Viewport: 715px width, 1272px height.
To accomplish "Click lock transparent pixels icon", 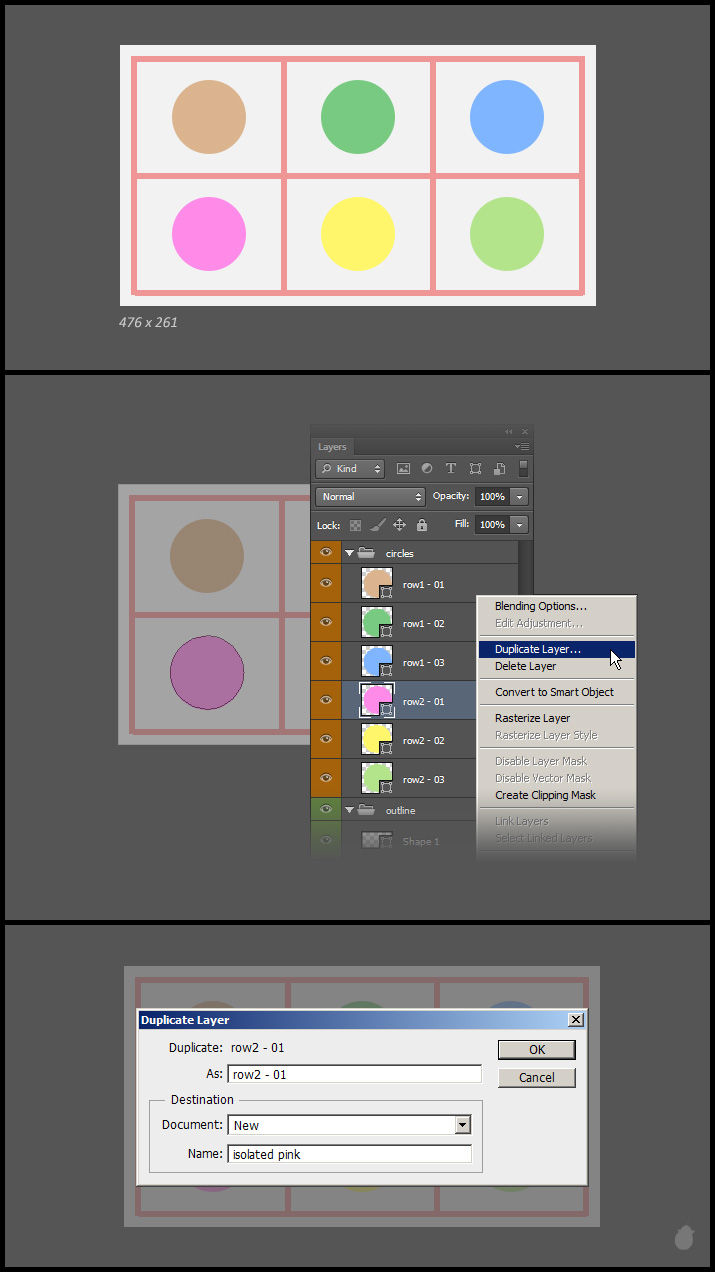I will [355, 525].
